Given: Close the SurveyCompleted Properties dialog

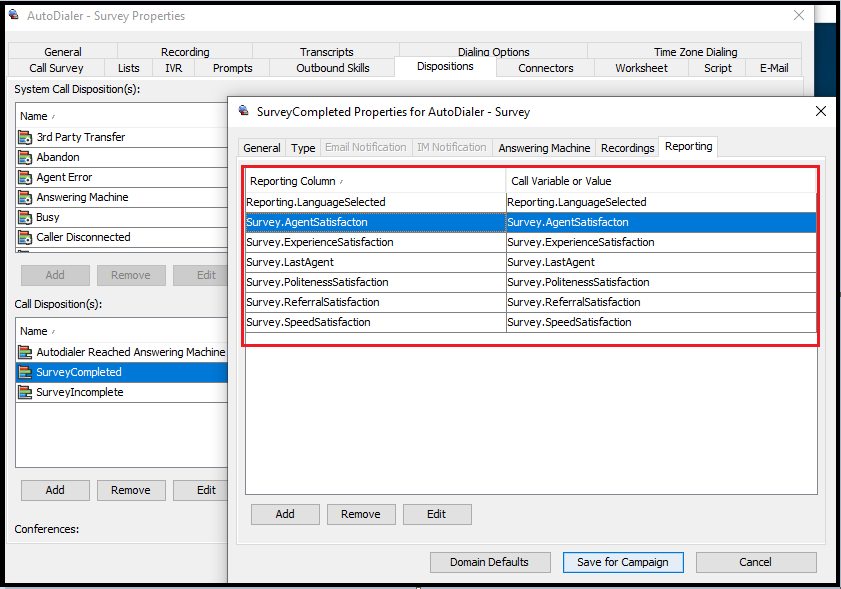Looking at the screenshot, I should (x=821, y=111).
